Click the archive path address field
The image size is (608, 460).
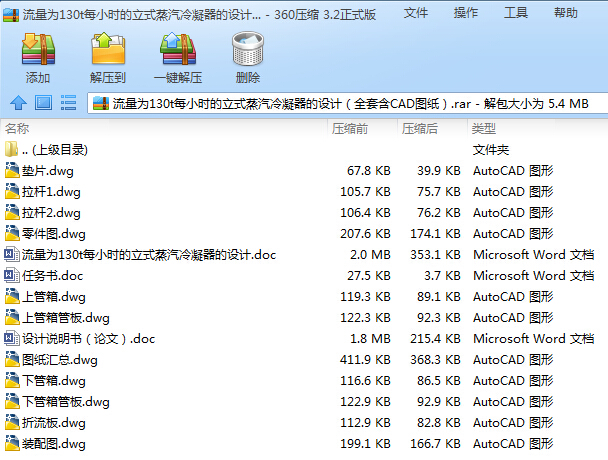click(x=348, y=104)
